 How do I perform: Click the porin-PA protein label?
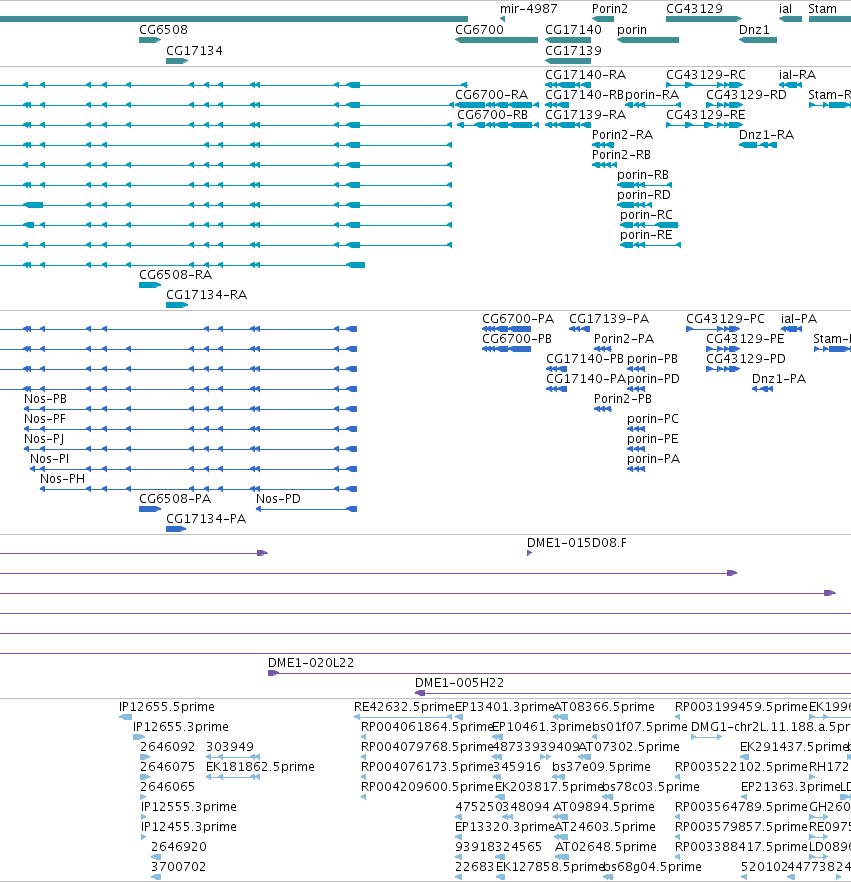click(x=654, y=459)
